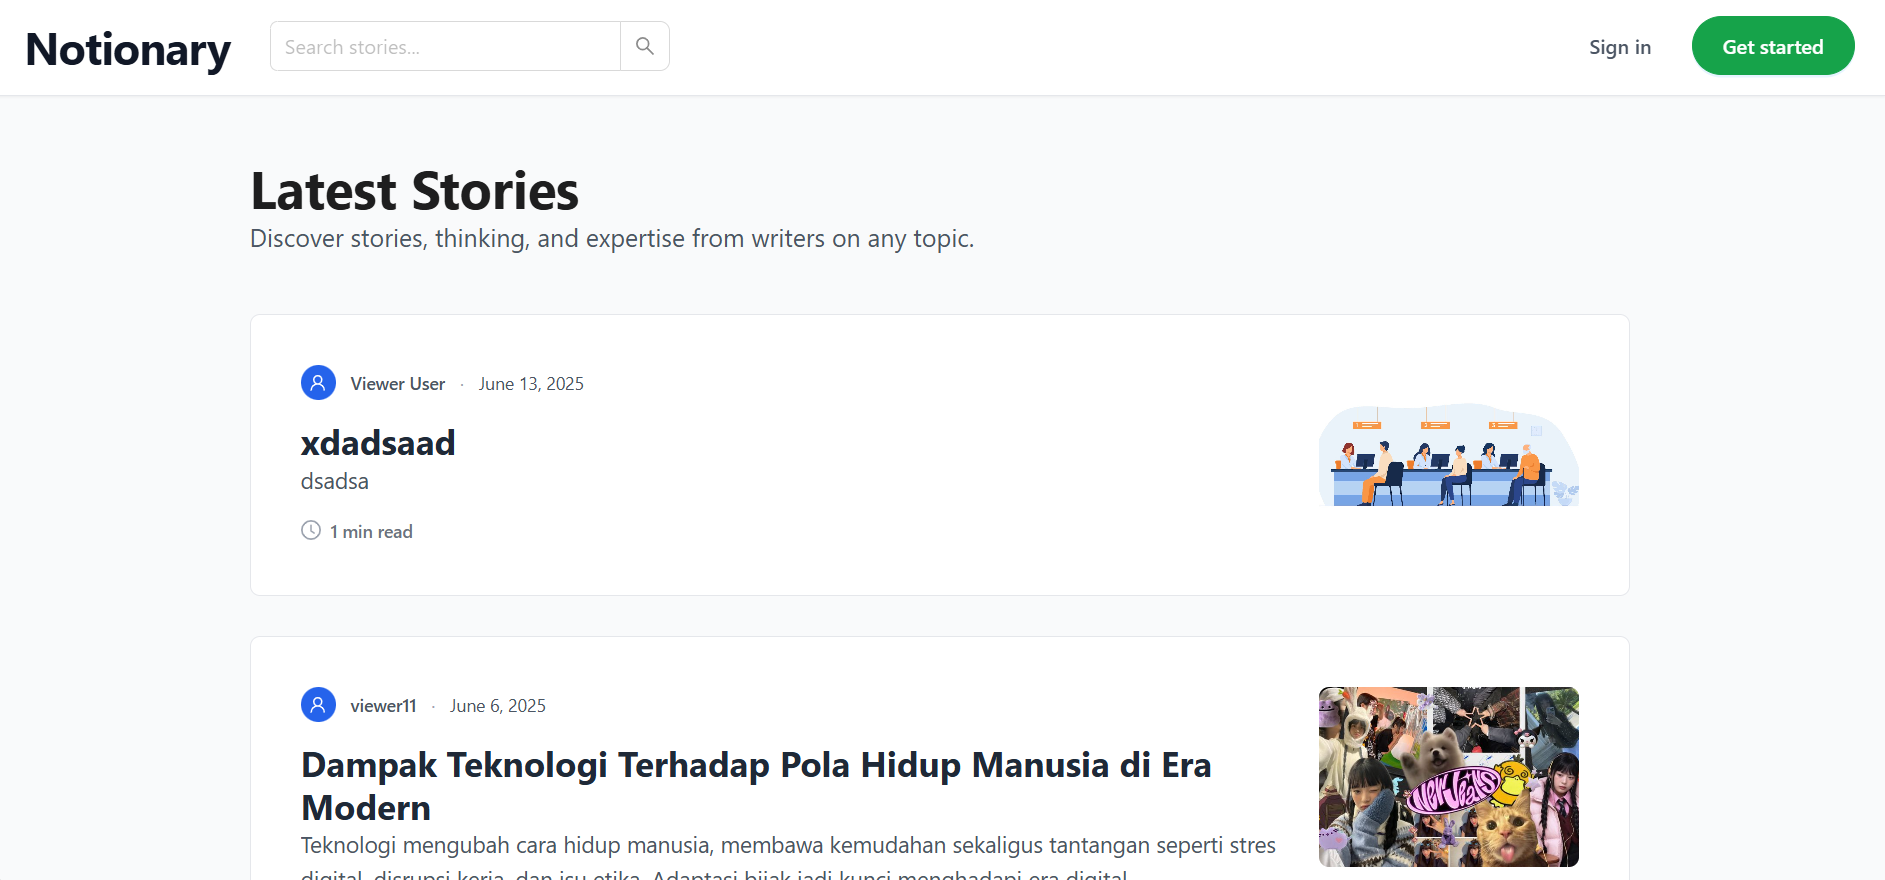Click the Viewer User avatar icon
Screen dimensions: 1885x880
(x=318, y=383)
